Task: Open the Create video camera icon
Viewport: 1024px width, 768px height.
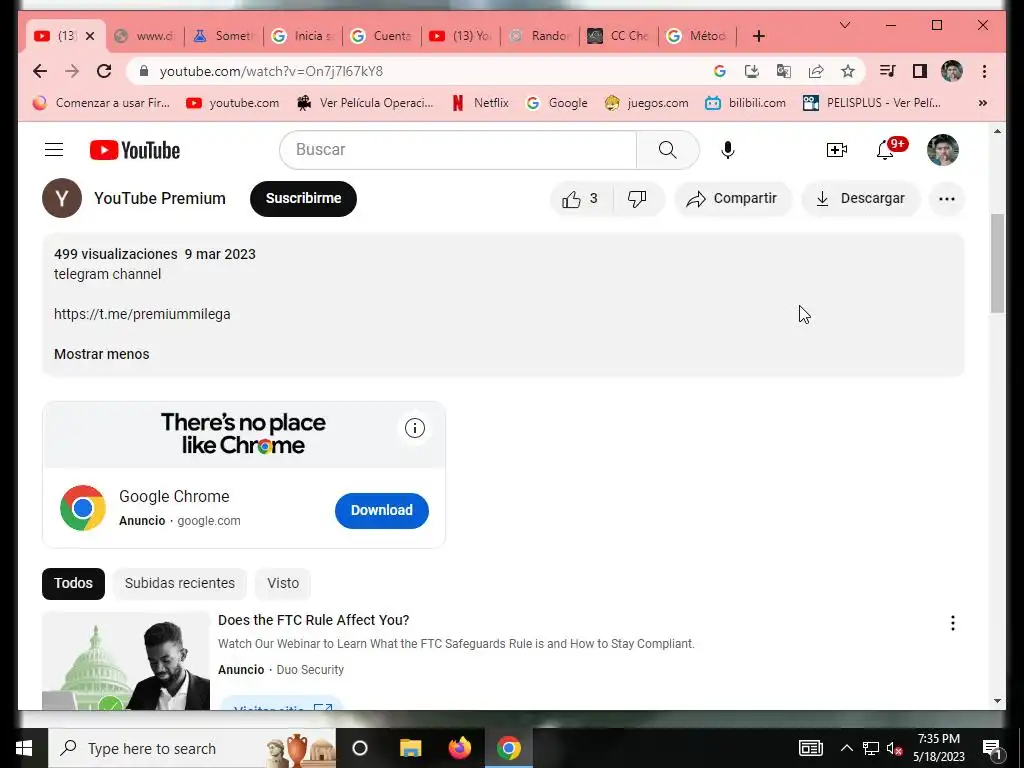Action: 837,150
